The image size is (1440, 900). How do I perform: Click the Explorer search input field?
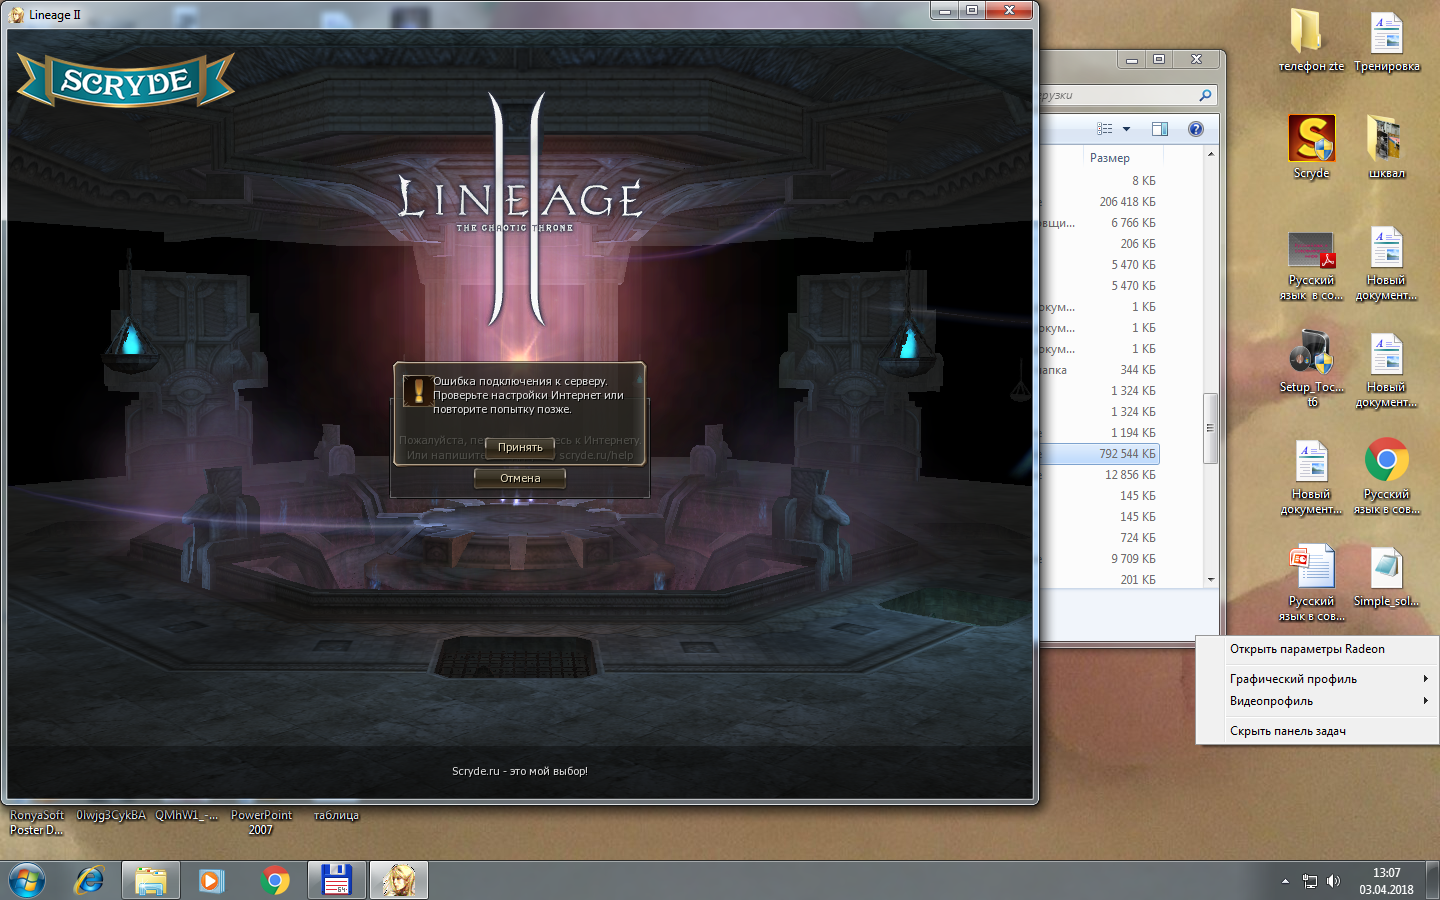(x=1115, y=95)
